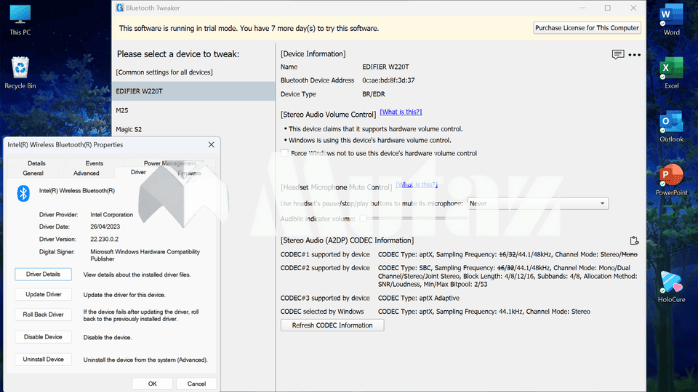The image size is (698, 392).
Task: Open the HoloCure desktop shortcut
Action: pos(671,286)
